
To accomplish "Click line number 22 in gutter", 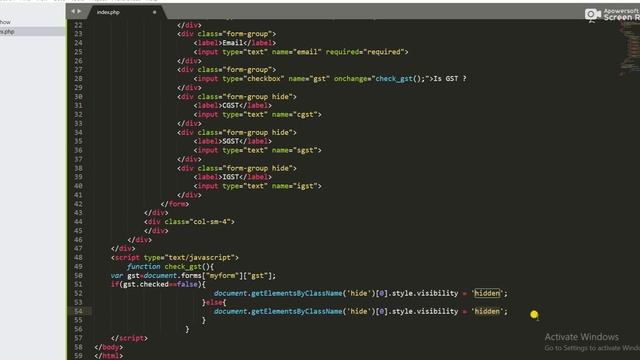I will (78, 25).
